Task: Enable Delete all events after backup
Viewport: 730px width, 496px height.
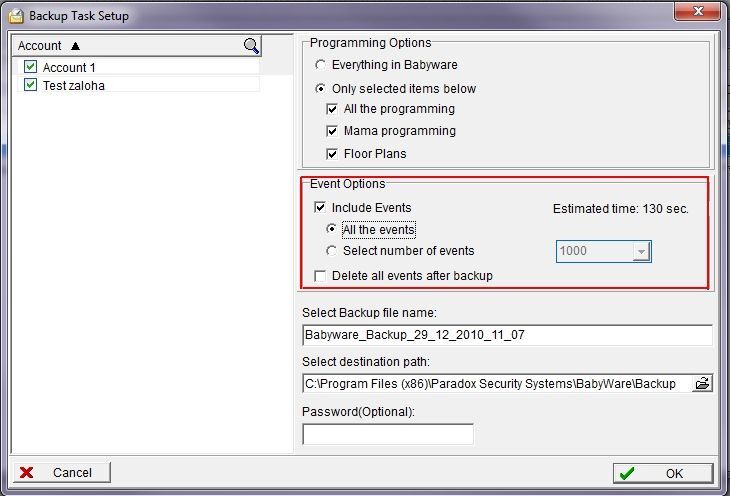Action: 320,276
